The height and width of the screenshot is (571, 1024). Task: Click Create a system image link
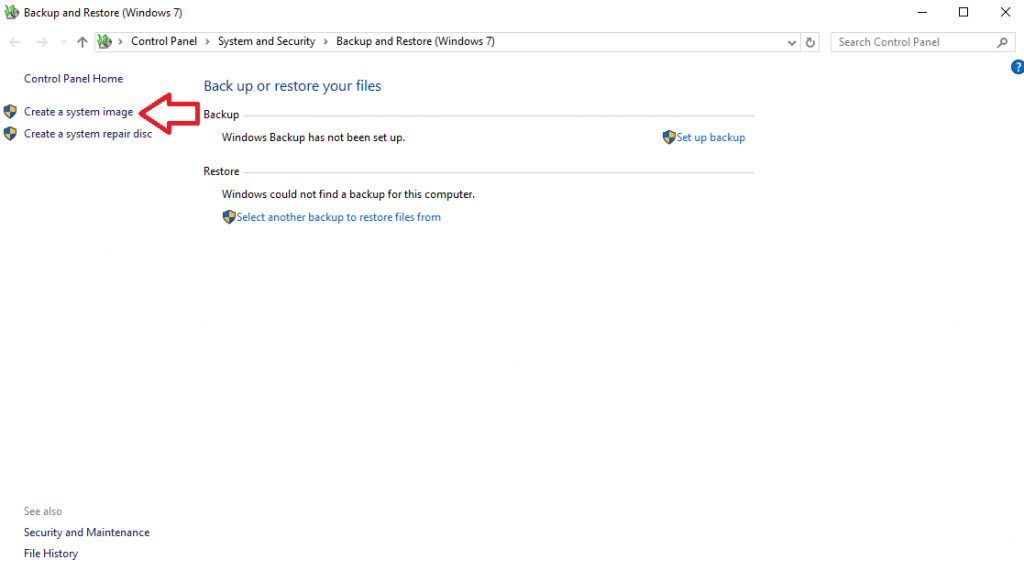(78, 112)
